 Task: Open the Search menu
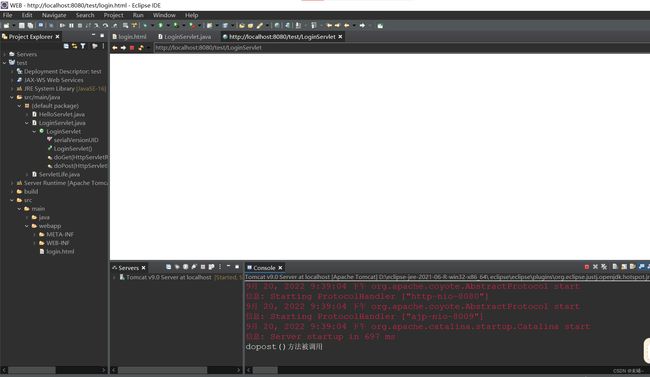coord(85,15)
